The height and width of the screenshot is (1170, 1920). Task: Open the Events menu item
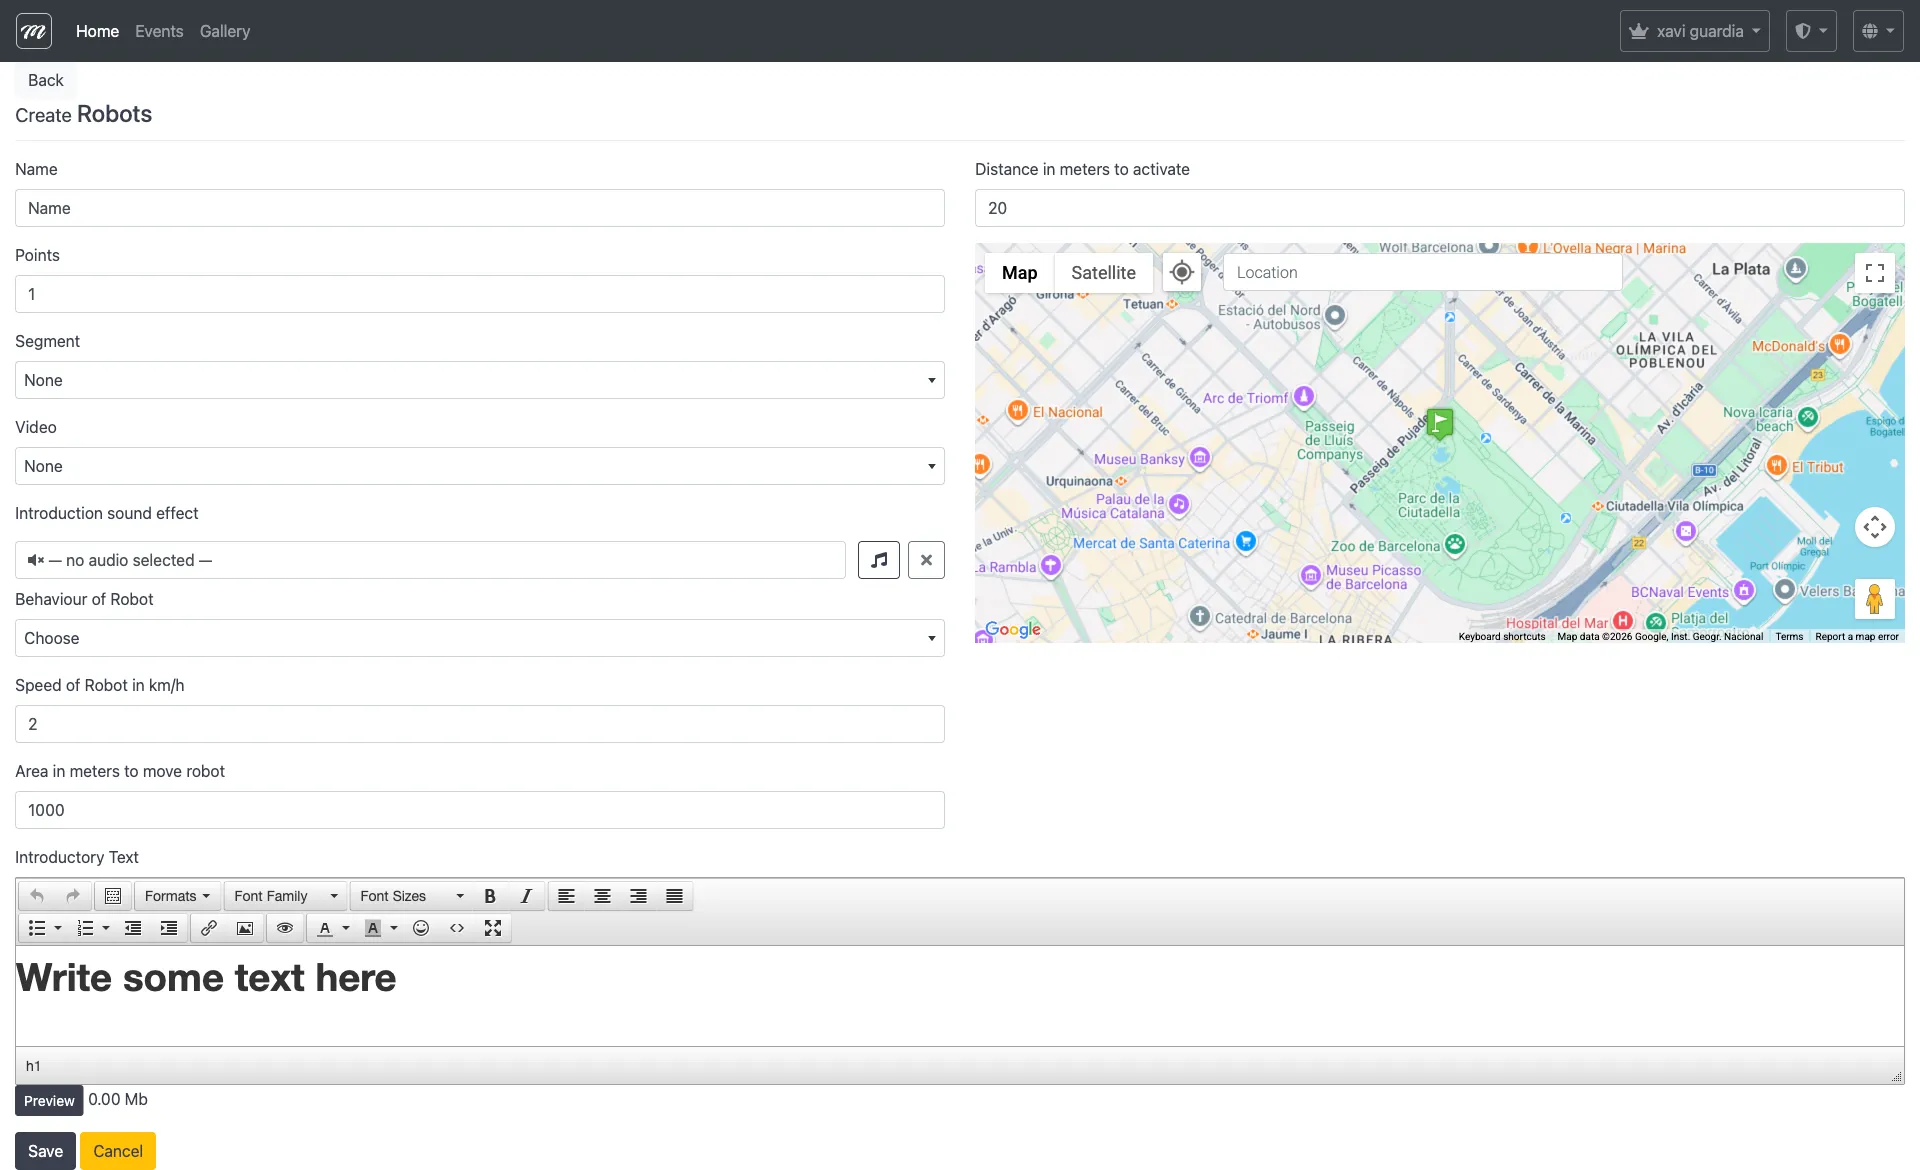tap(159, 31)
